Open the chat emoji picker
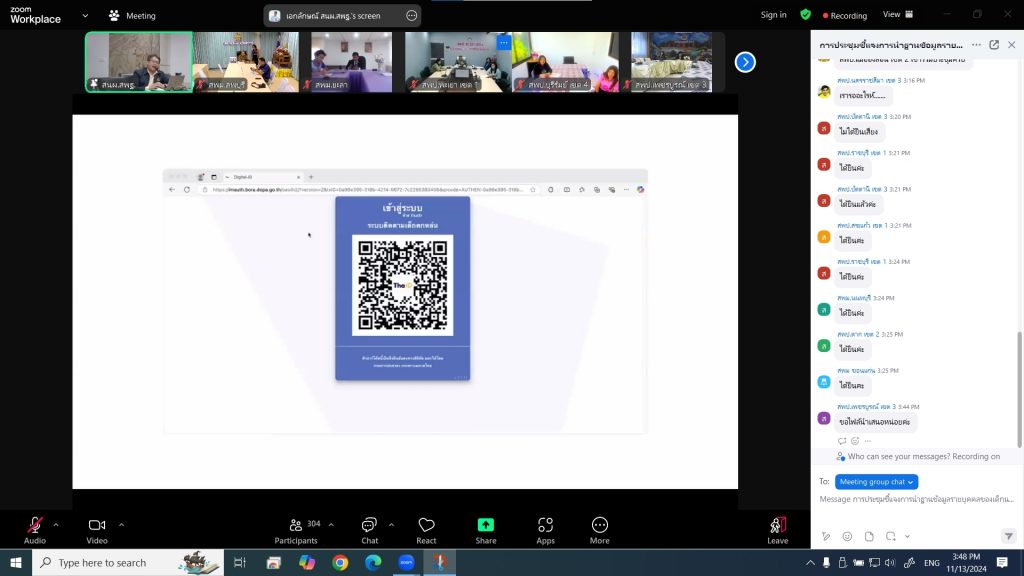Viewport: 1024px width, 576px height. click(847, 537)
